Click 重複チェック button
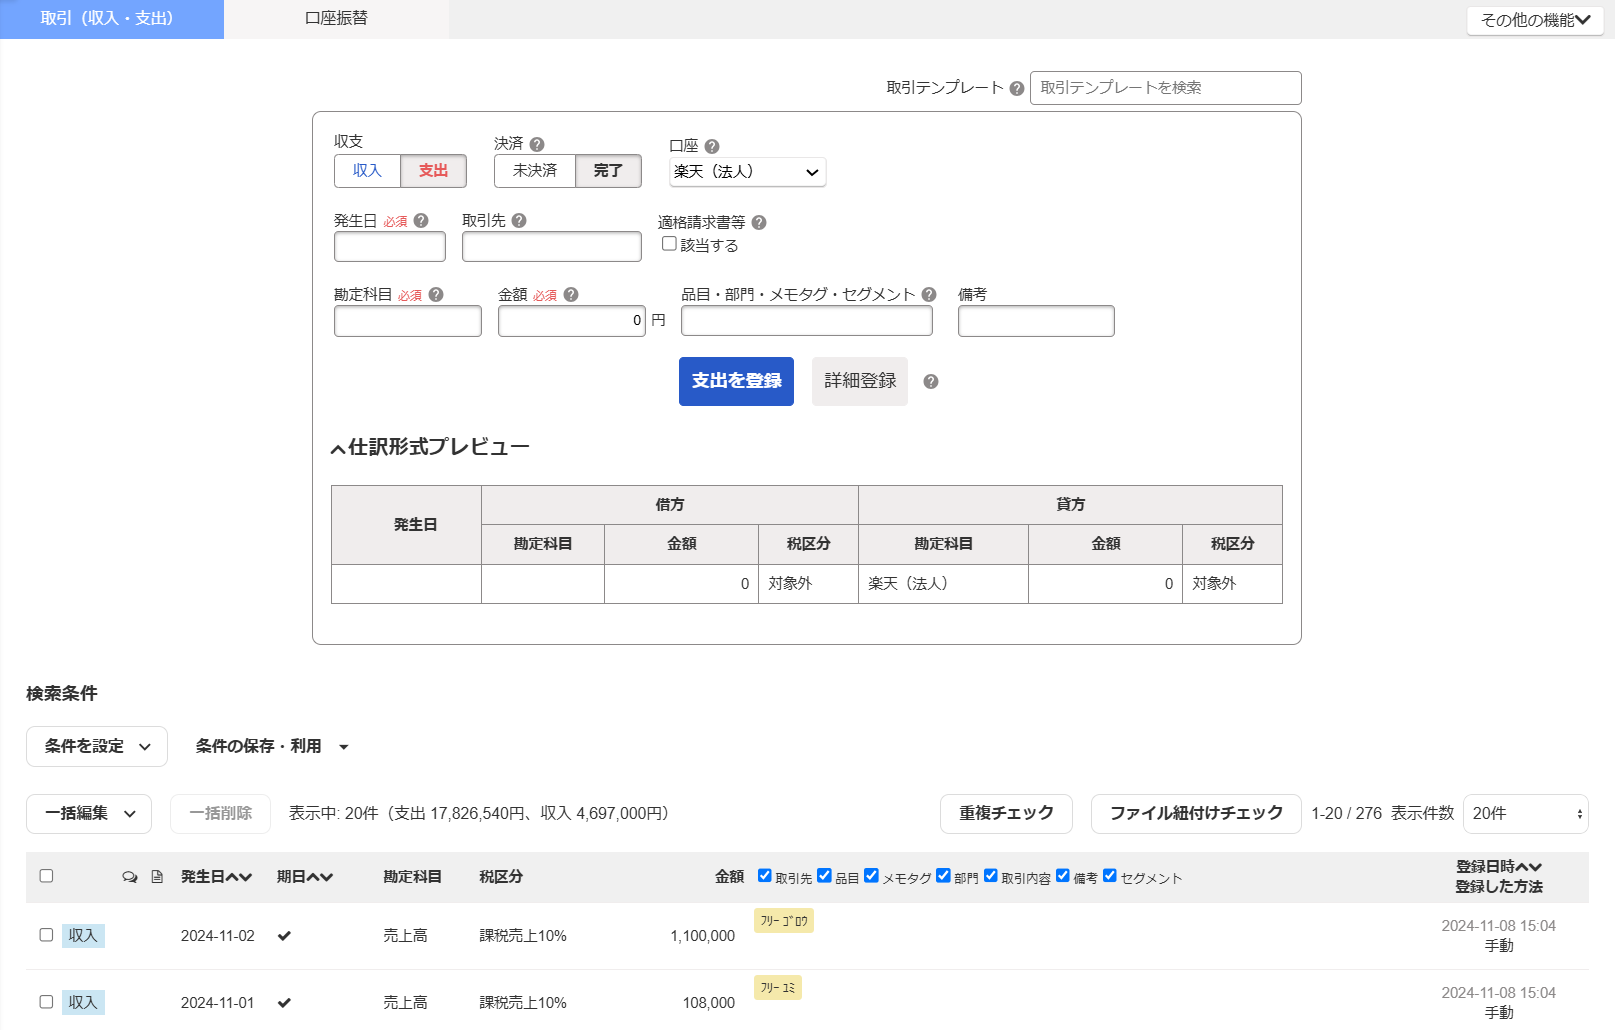 coord(1006,814)
